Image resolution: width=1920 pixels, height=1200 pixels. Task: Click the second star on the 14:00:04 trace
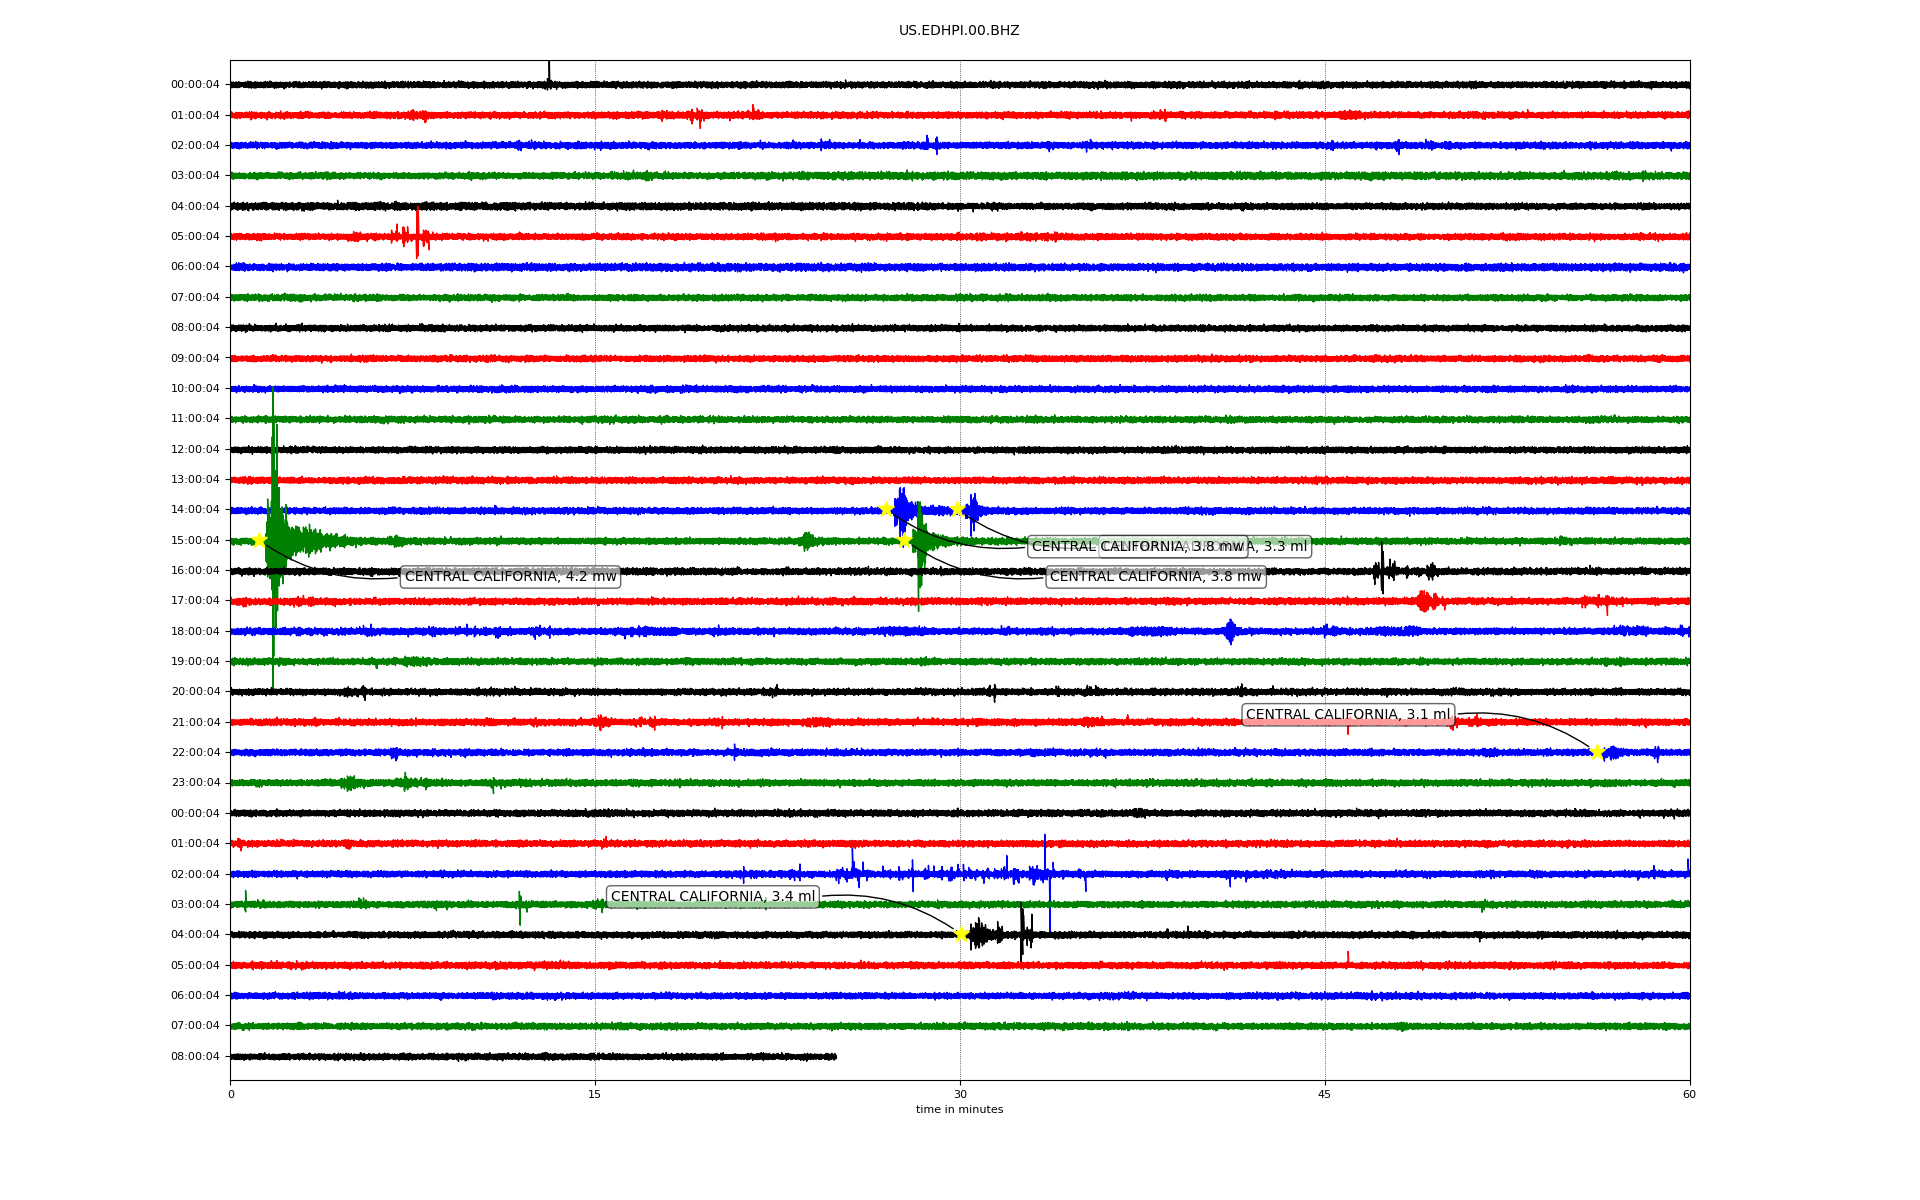(958, 509)
